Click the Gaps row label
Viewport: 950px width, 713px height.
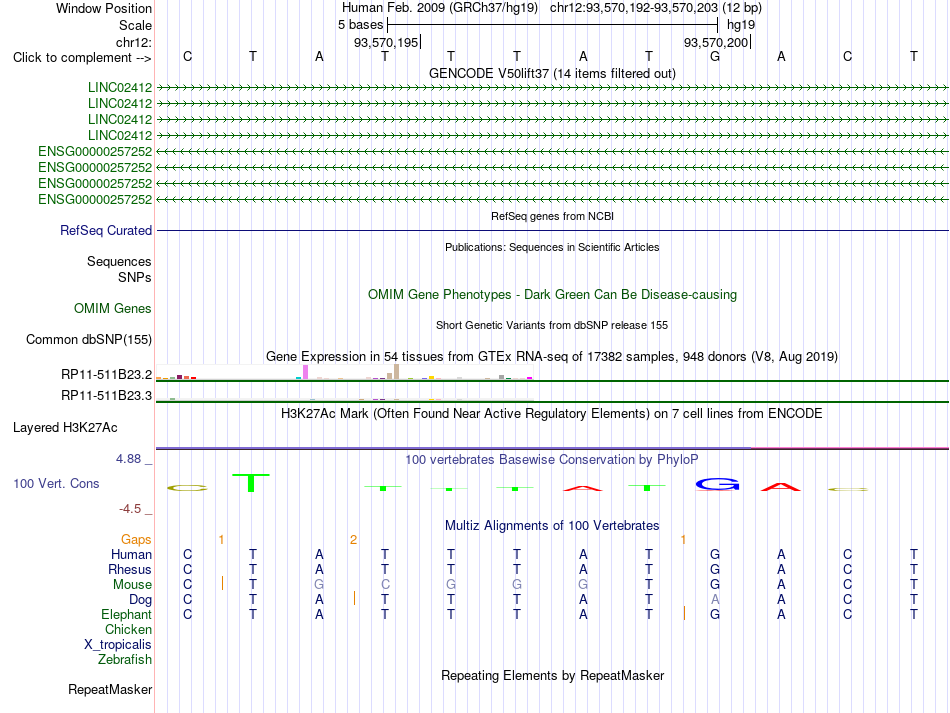click(x=136, y=539)
